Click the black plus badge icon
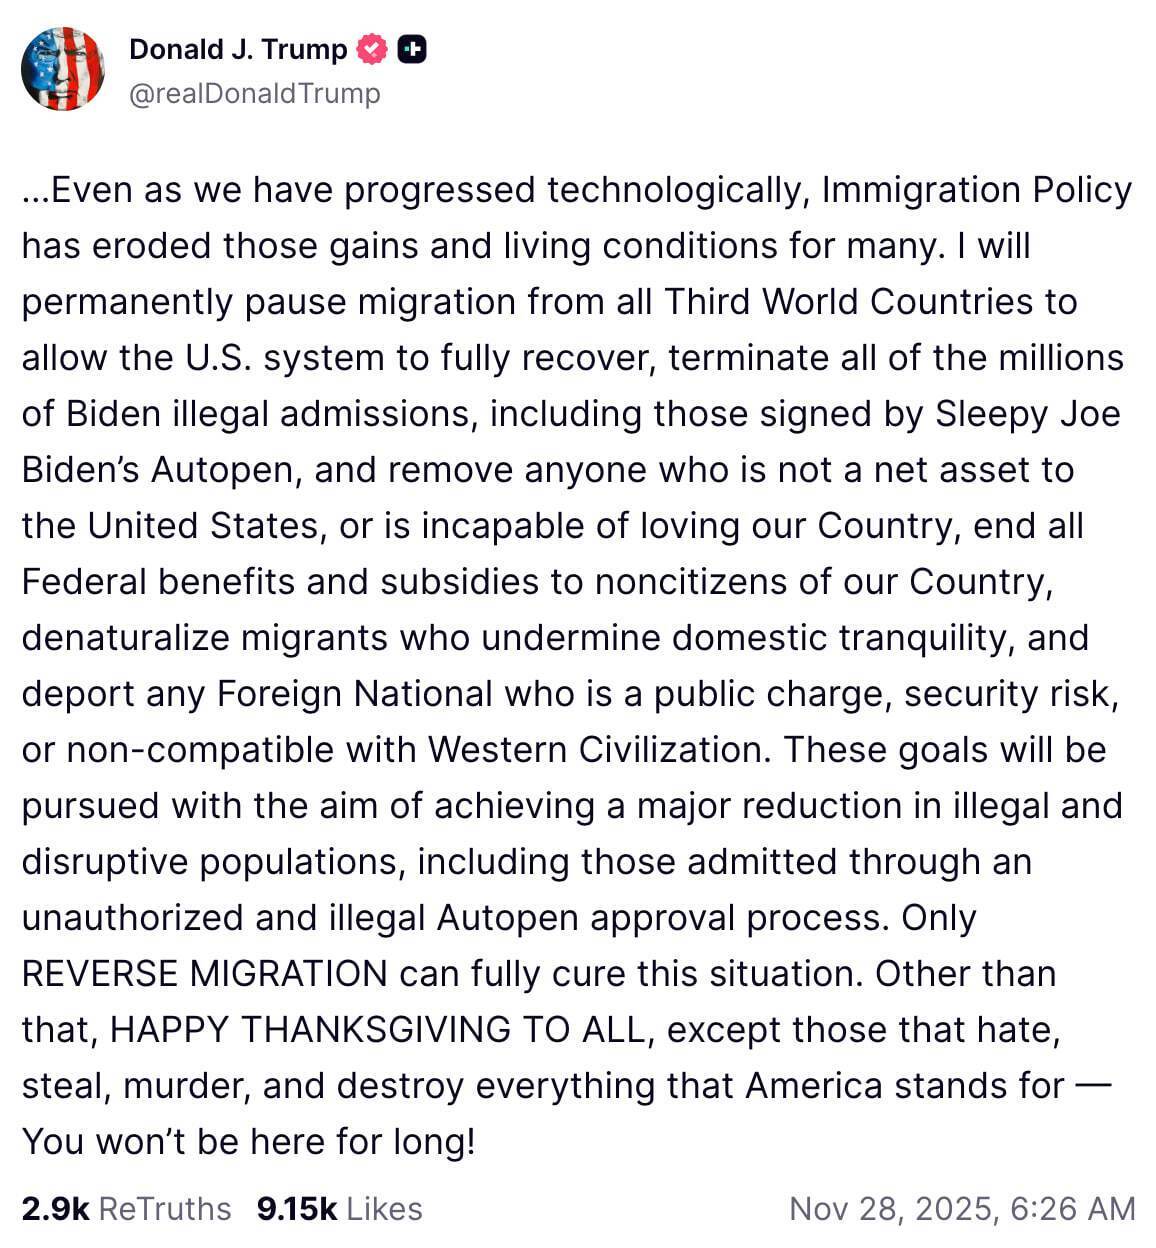Viewport: 1156px width, 1248px height. coord(412,49)
